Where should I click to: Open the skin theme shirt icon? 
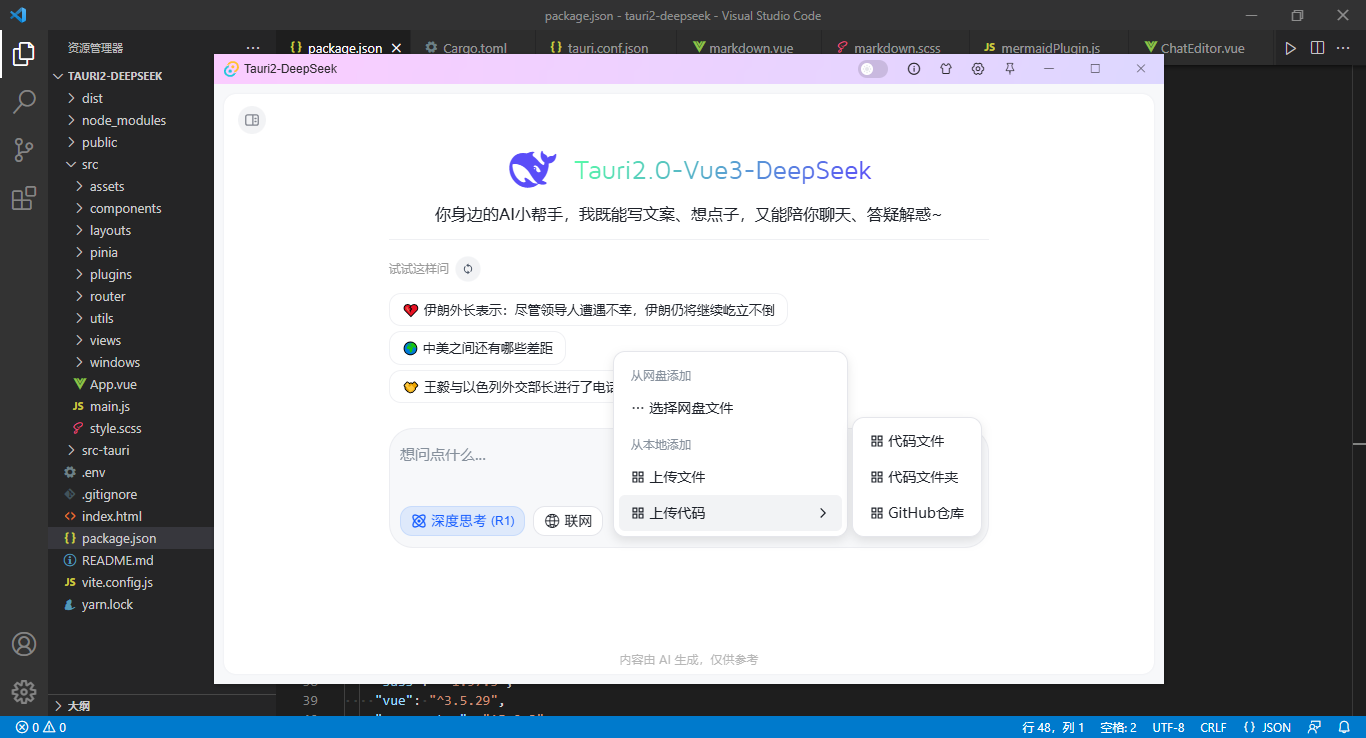click(x=945, y=69)
